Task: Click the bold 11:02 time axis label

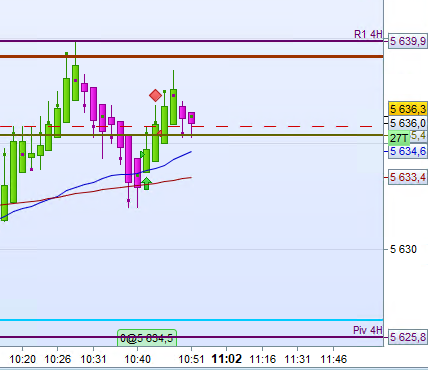Action: click(227, 359)
